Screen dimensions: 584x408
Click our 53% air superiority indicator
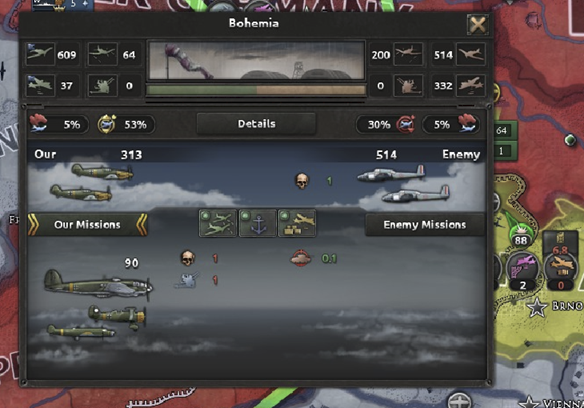click(126, 124)
